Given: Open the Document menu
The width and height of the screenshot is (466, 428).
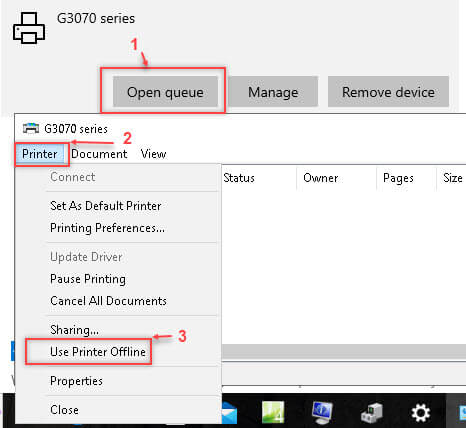Looking at the screenshot, I should click(x=99, y=154).
